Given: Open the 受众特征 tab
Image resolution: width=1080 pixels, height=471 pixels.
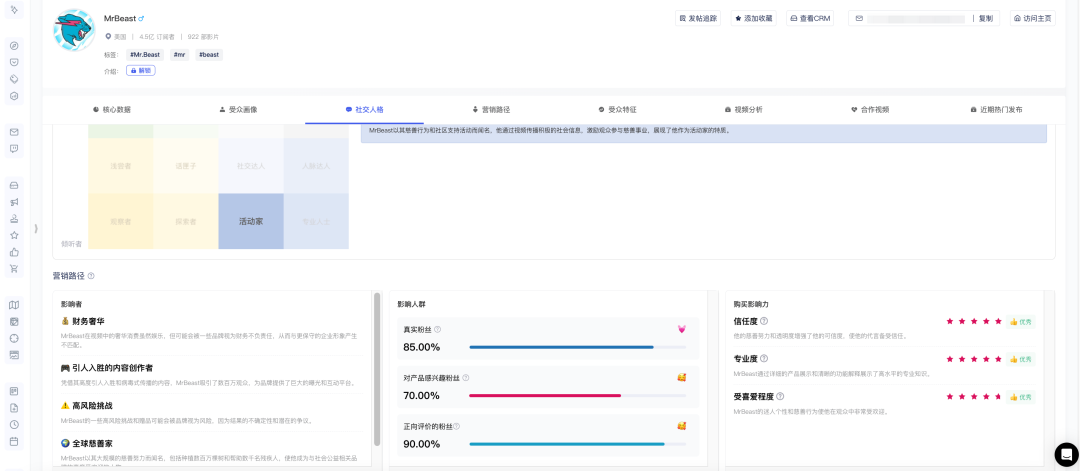Looking at the screenshot, I should pyautogui.click(x=617, y=109).
